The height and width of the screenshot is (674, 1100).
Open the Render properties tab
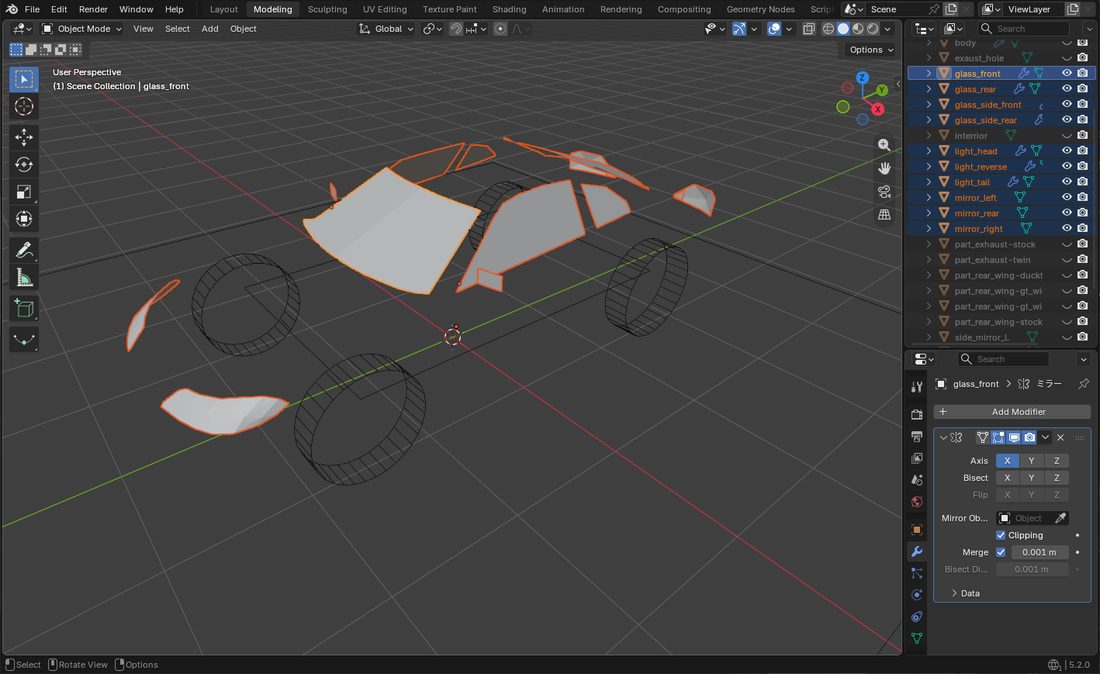(x=916, y=414)
